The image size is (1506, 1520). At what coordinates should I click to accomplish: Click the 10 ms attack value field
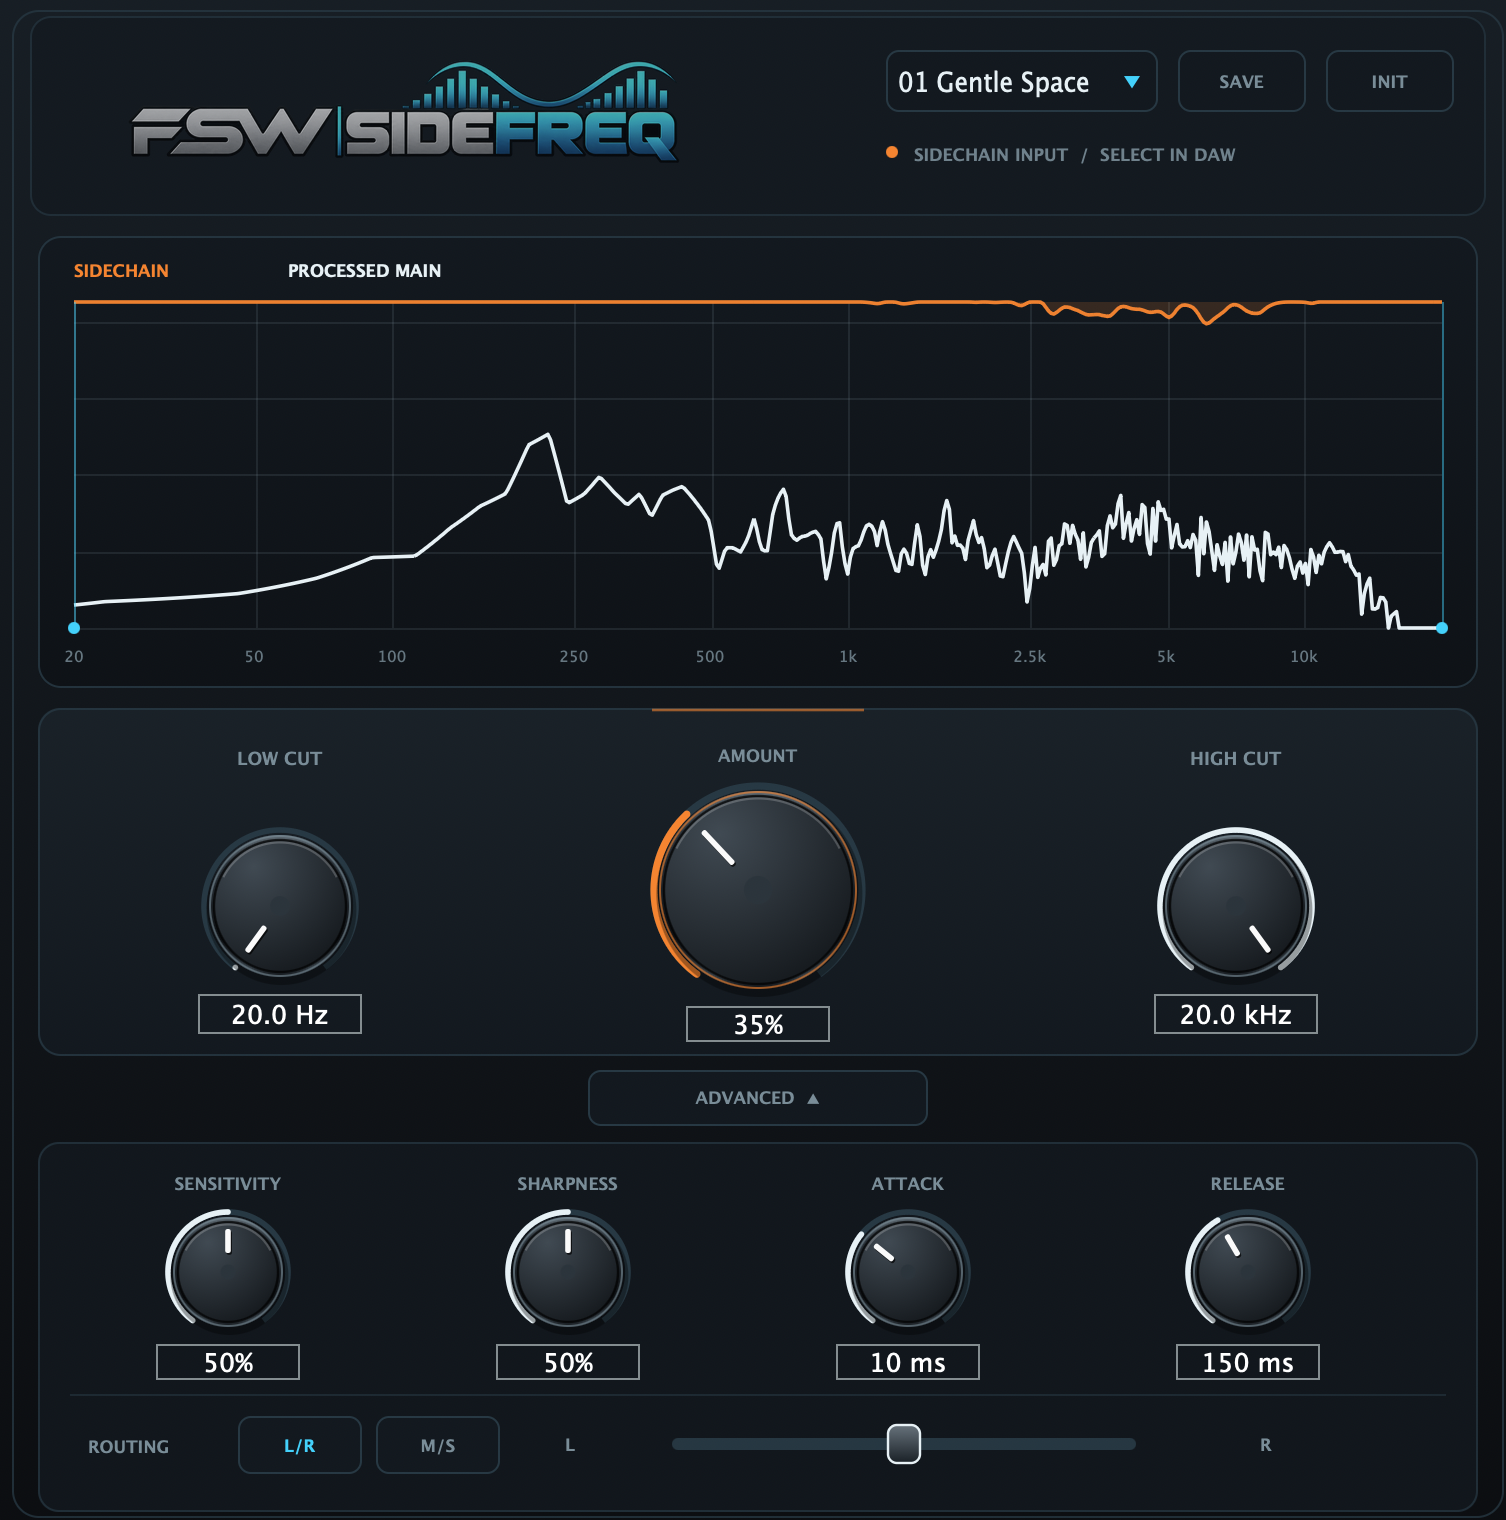tap(908, 1362)
